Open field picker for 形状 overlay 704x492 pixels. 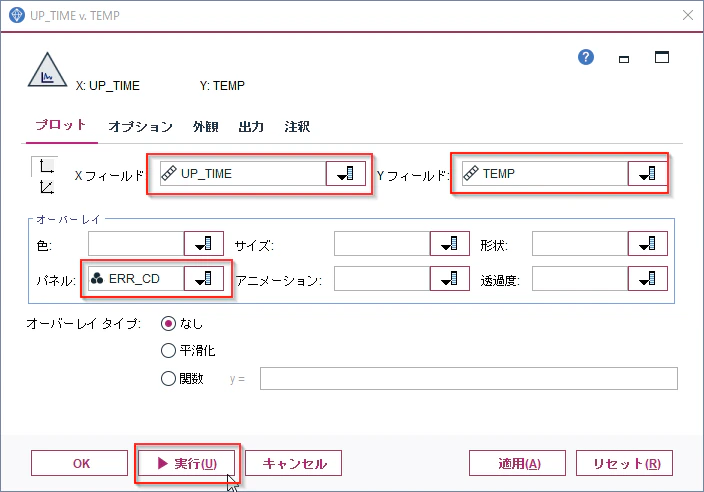647,244
